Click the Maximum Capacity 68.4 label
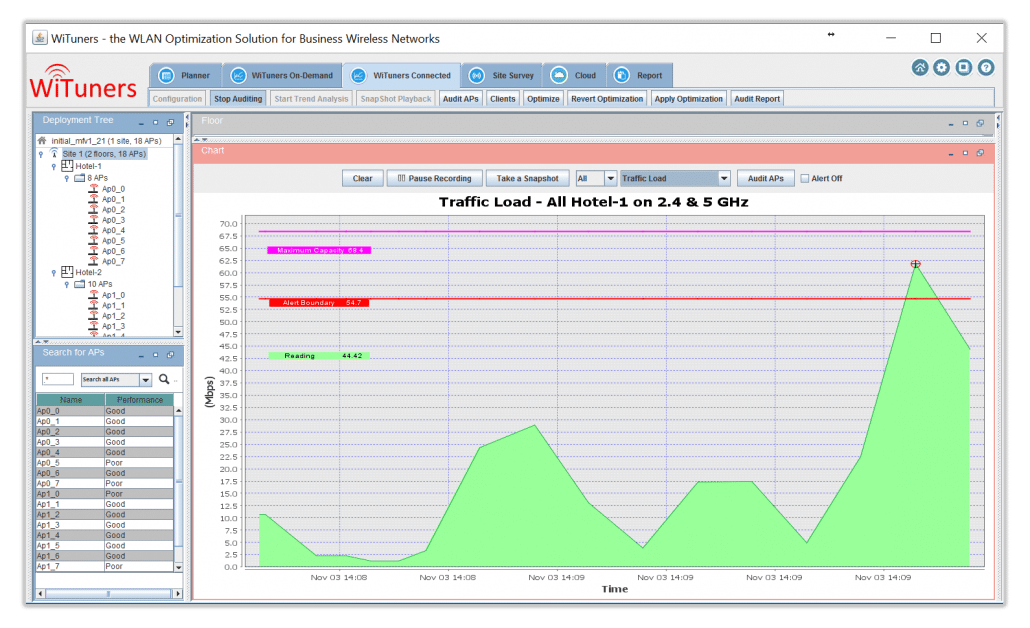This screenshot has width=1030, height=628. 319,250
